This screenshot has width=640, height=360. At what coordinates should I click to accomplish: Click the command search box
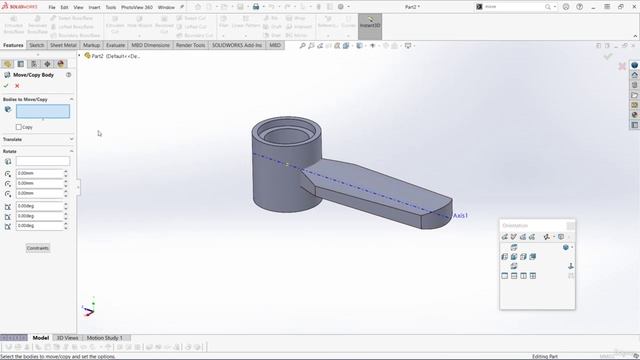[x=515, y=7]
